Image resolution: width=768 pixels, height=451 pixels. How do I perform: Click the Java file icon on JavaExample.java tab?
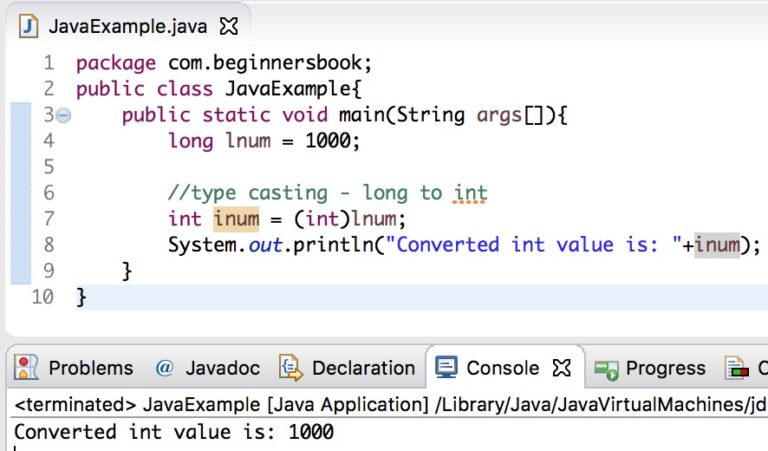[x=28, y=26]
